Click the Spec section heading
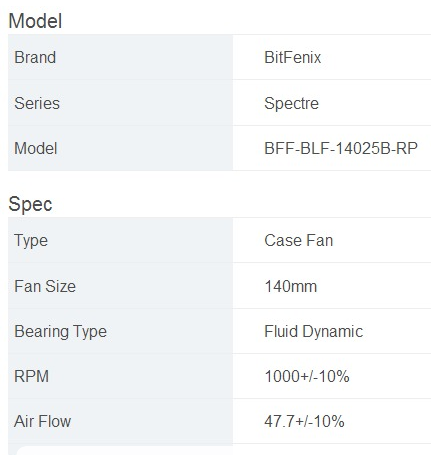 [x=30, y=204]
